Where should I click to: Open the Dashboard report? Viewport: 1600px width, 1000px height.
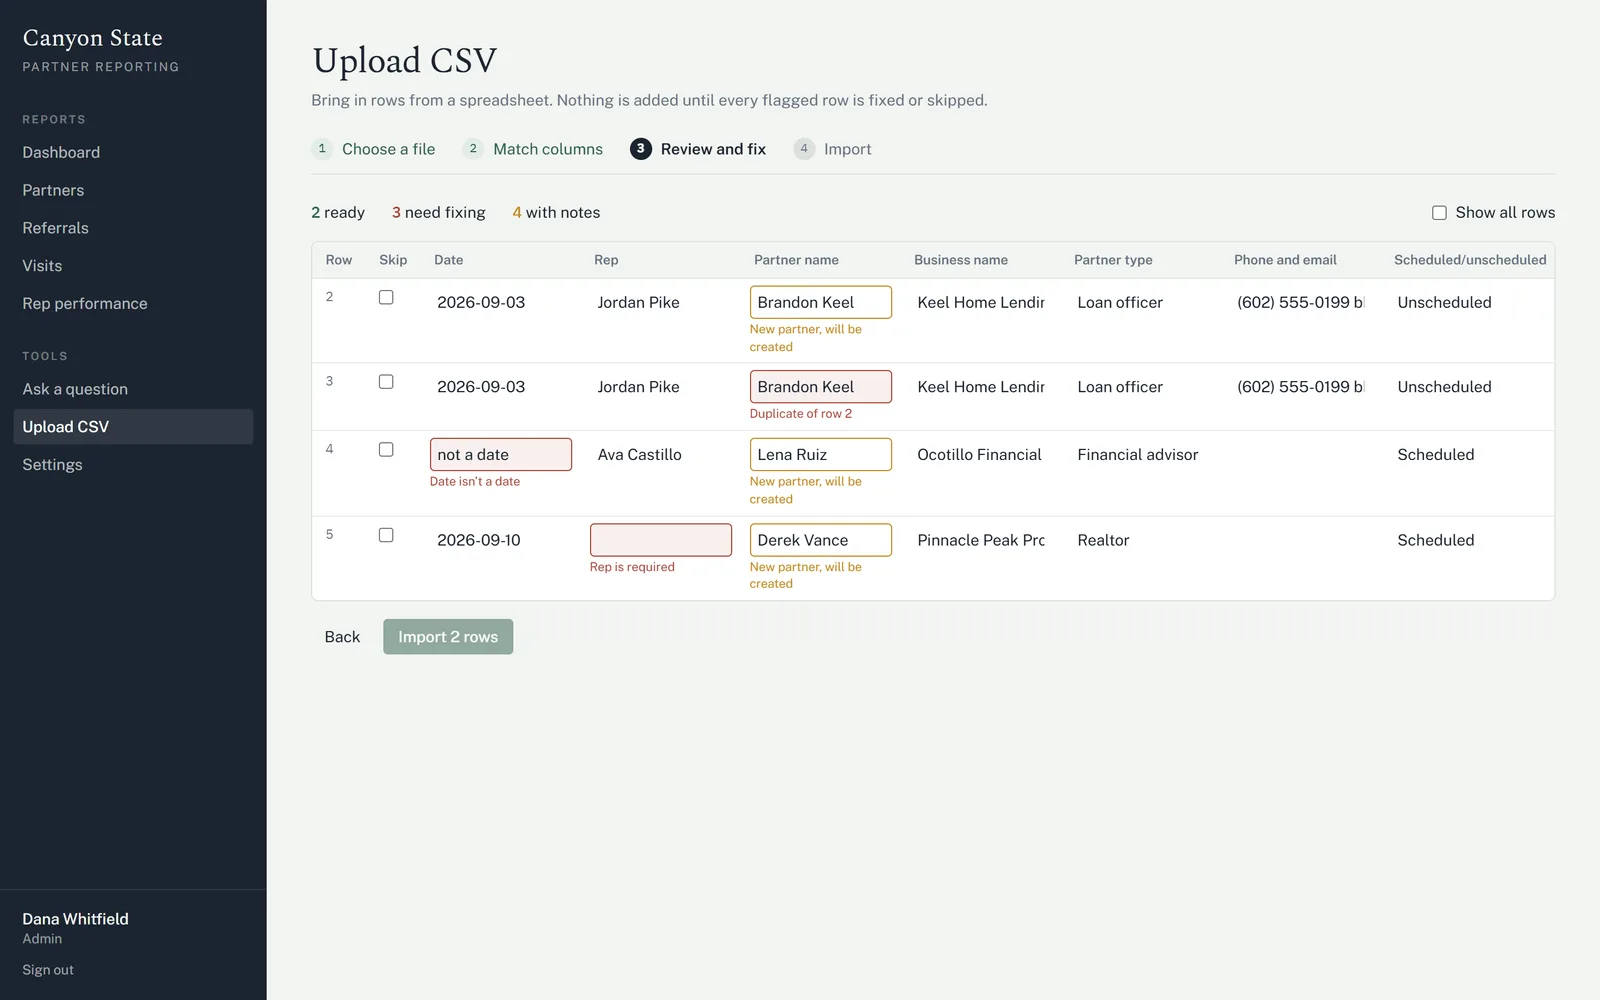(x=133, y=152)
